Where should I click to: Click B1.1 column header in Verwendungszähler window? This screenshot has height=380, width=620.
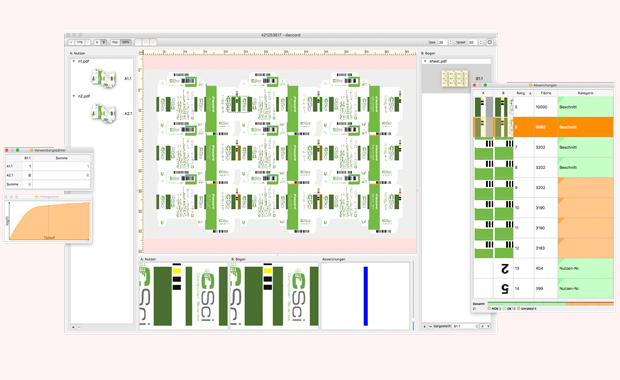pyautogui.click(x=27, y=158)
